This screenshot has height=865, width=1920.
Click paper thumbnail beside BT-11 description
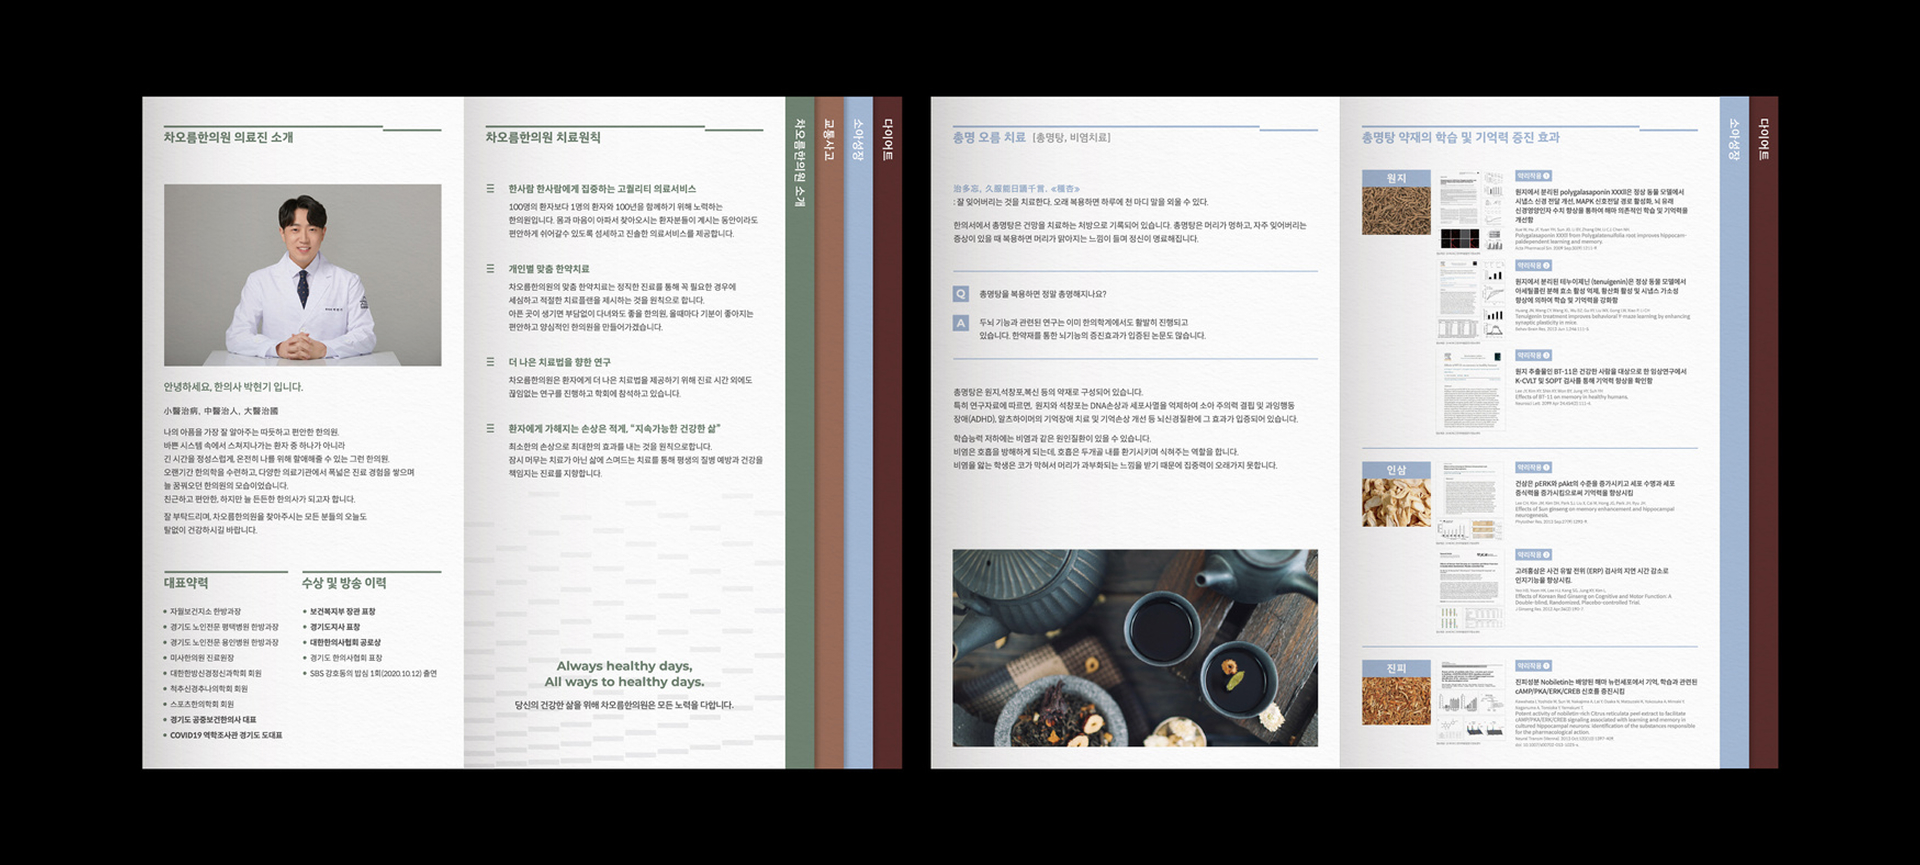tap(1471, 390)
